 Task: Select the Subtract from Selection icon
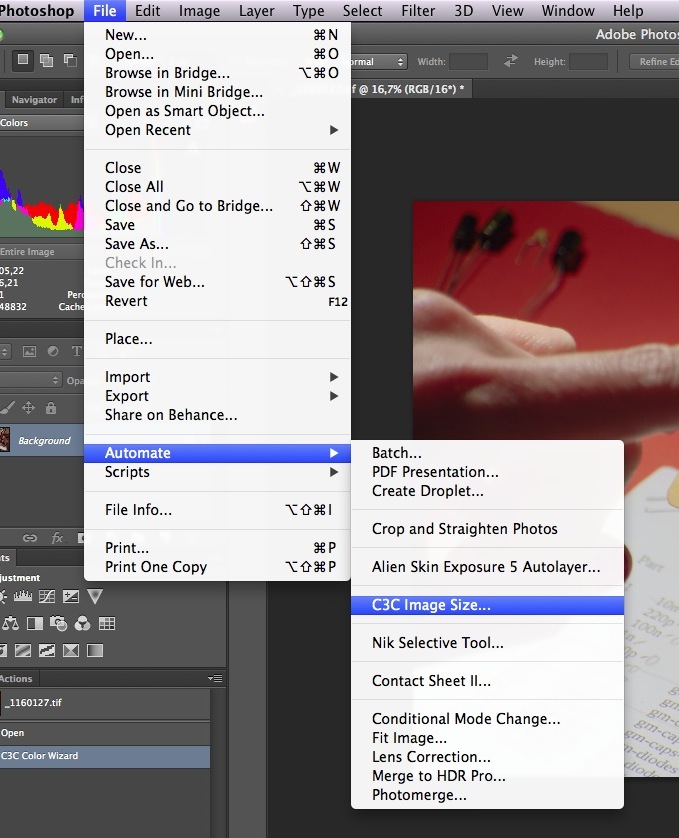pyautogui.click(x=70, y=60)
